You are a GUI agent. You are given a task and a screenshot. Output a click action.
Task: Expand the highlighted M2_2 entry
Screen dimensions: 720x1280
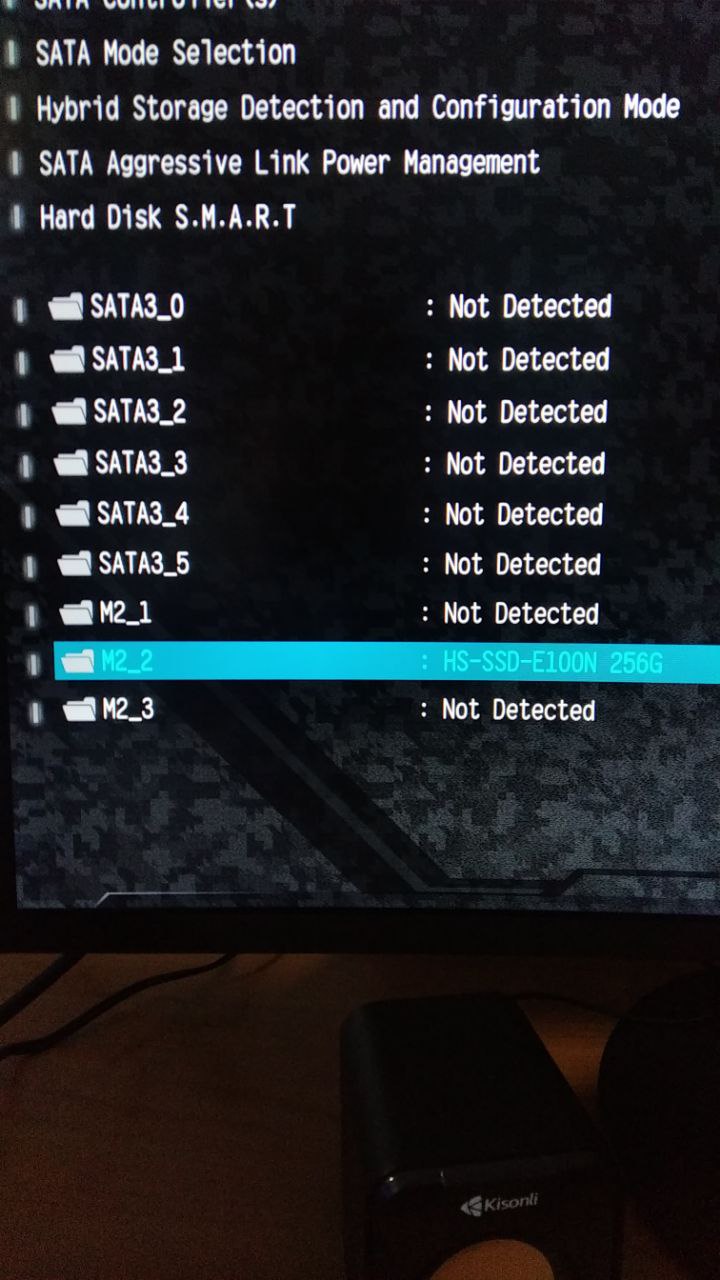click(x=387, y=661)
